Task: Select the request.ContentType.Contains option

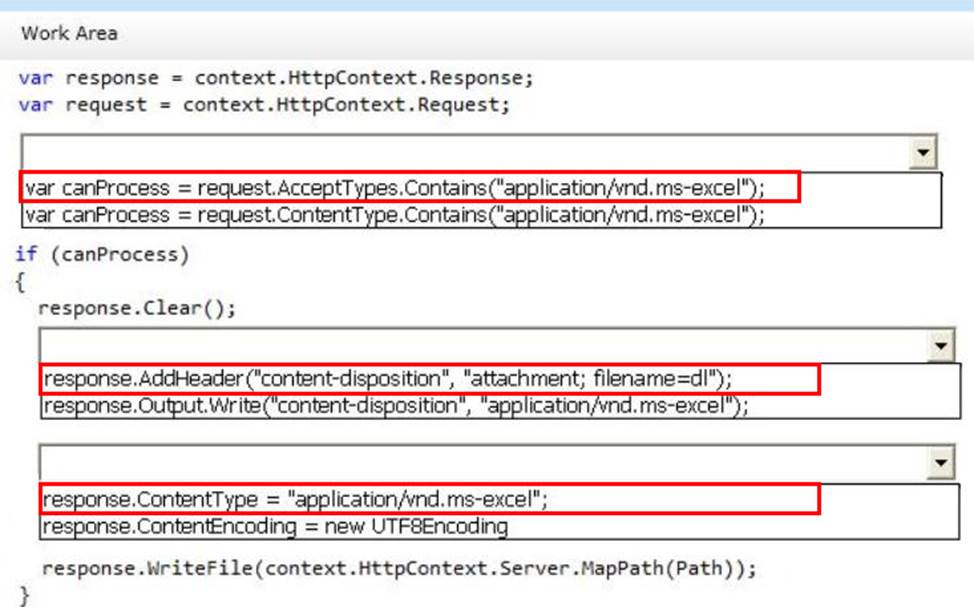Action: [x=395, y=214]
